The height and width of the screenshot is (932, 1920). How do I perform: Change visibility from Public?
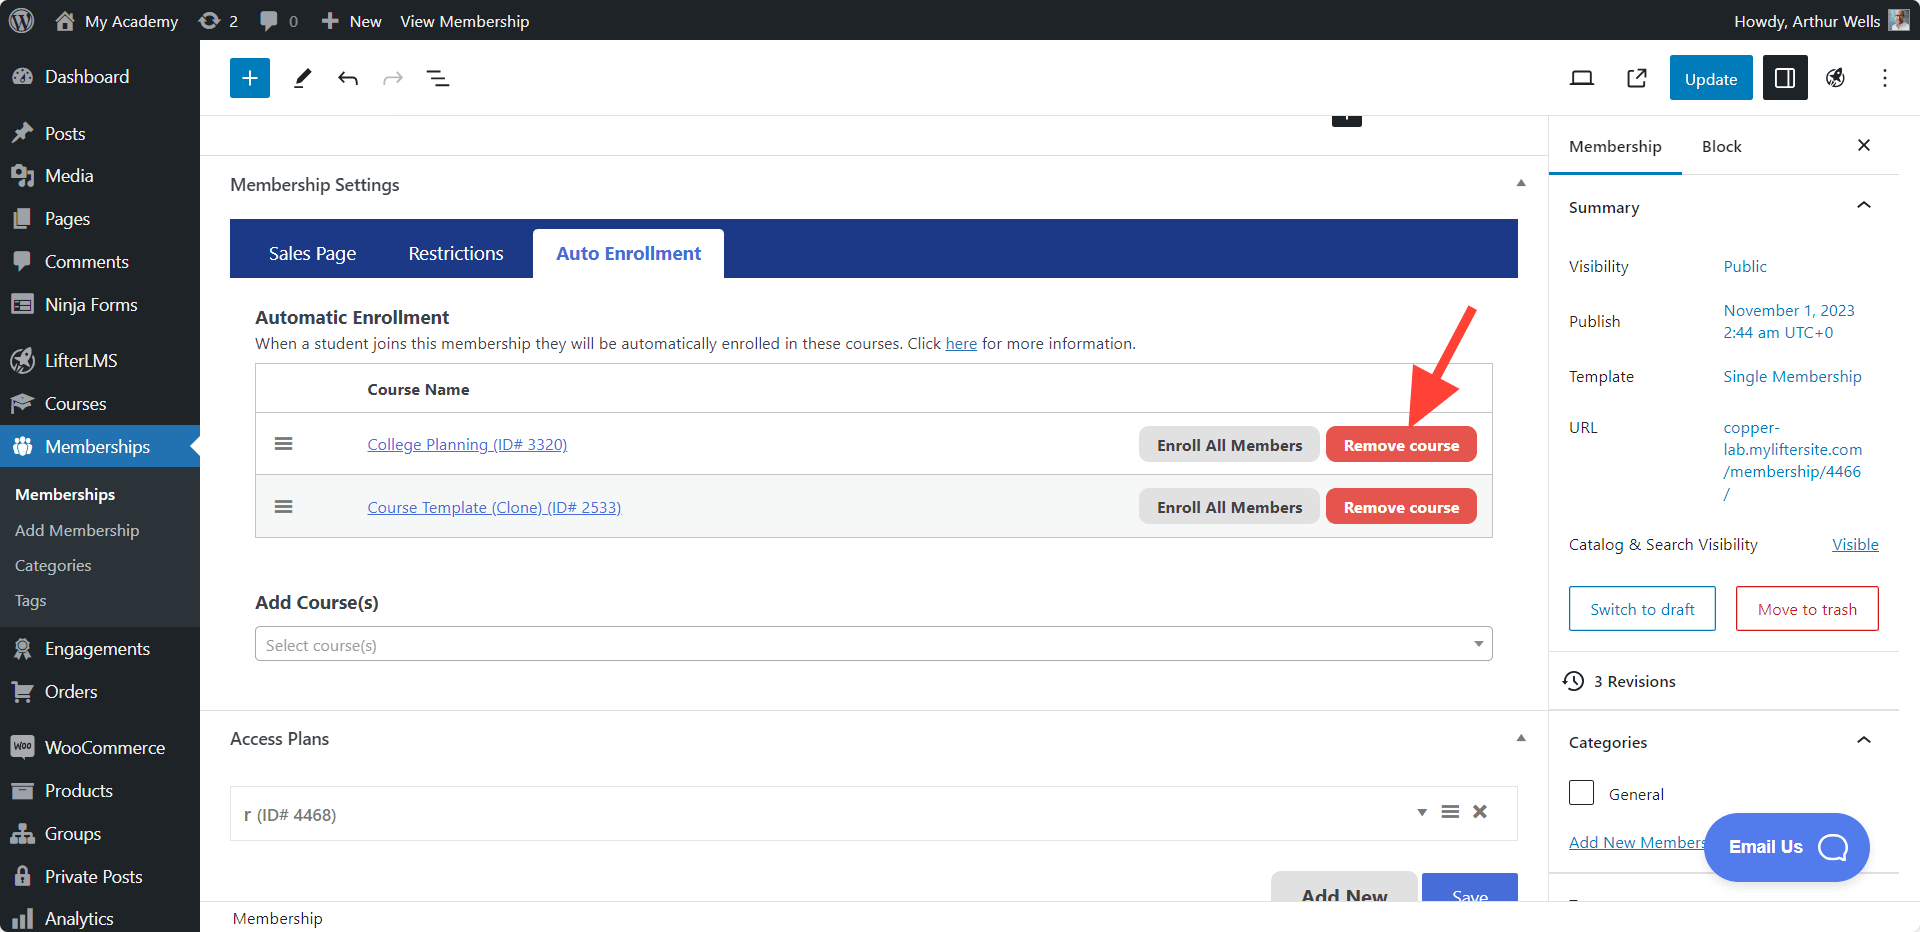1745,267
